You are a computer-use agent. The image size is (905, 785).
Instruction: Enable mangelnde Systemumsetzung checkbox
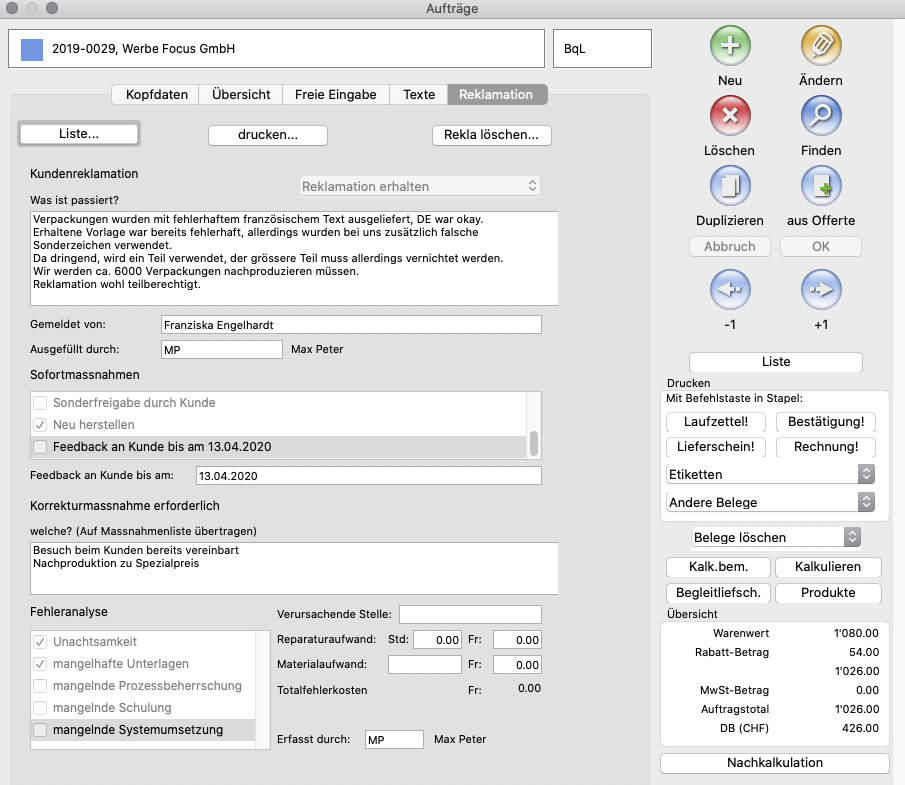tap(40, 730)
